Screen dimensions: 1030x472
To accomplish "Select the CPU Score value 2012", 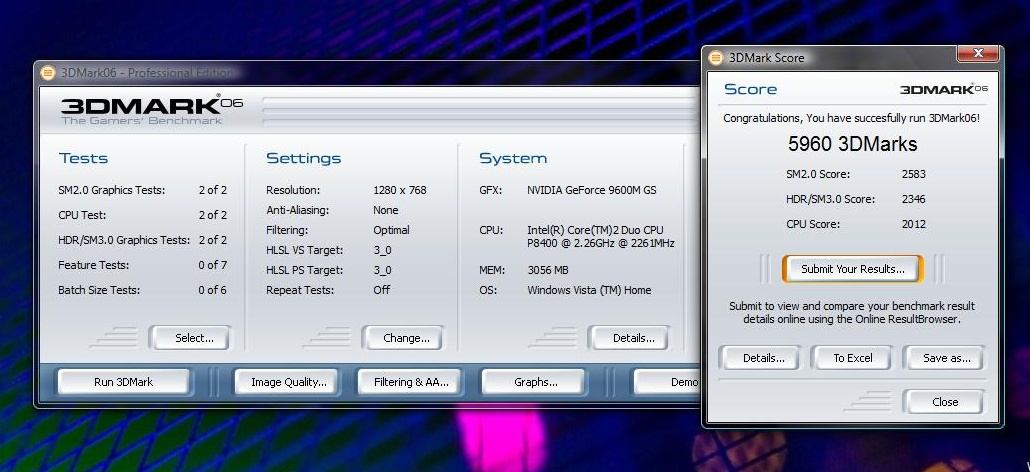I will 914,224.
